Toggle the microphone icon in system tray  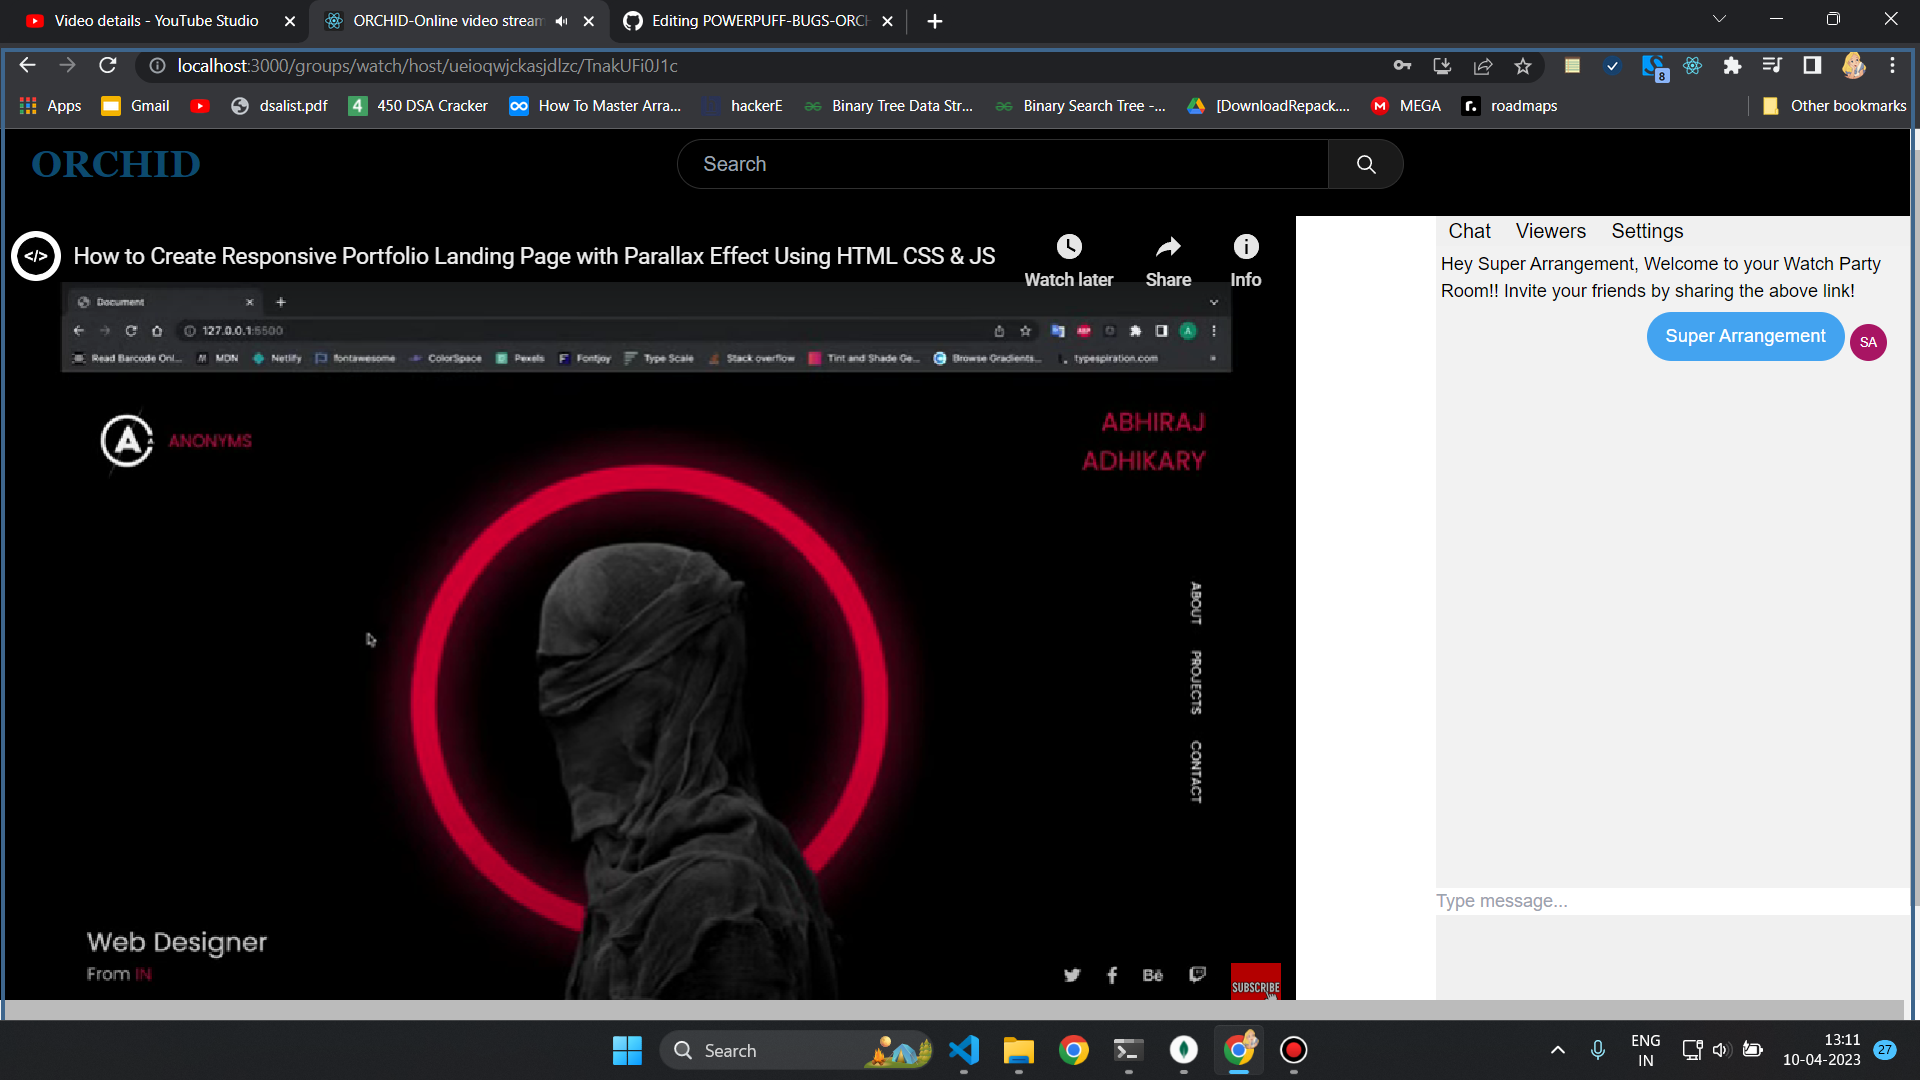click(1598, 1050)
